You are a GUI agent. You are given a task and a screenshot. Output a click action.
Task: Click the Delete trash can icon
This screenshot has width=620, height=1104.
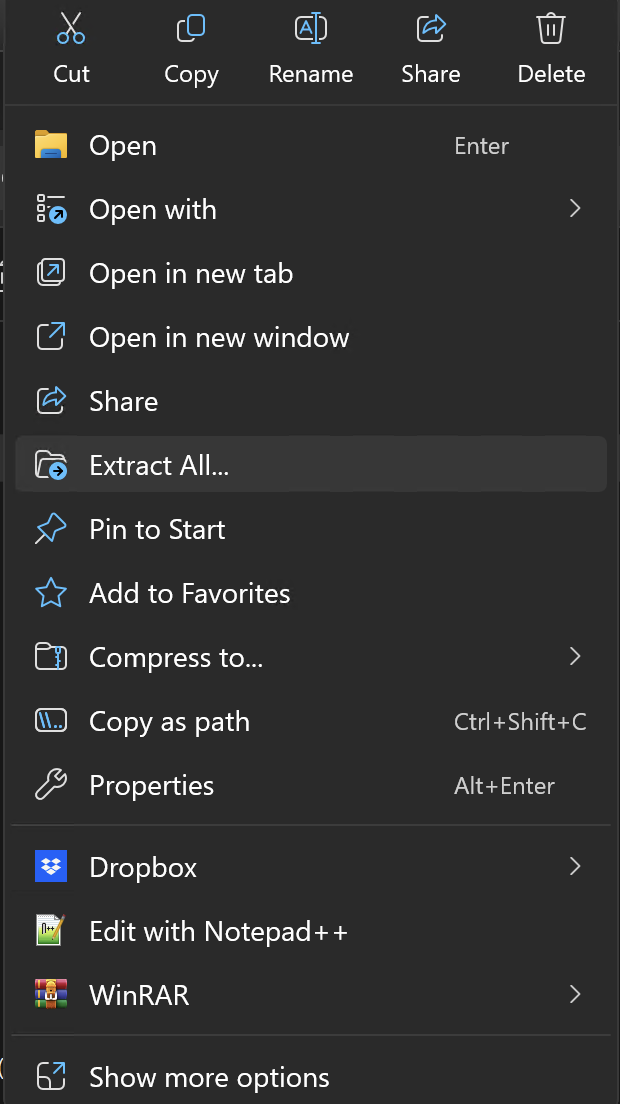pos(551,28)
